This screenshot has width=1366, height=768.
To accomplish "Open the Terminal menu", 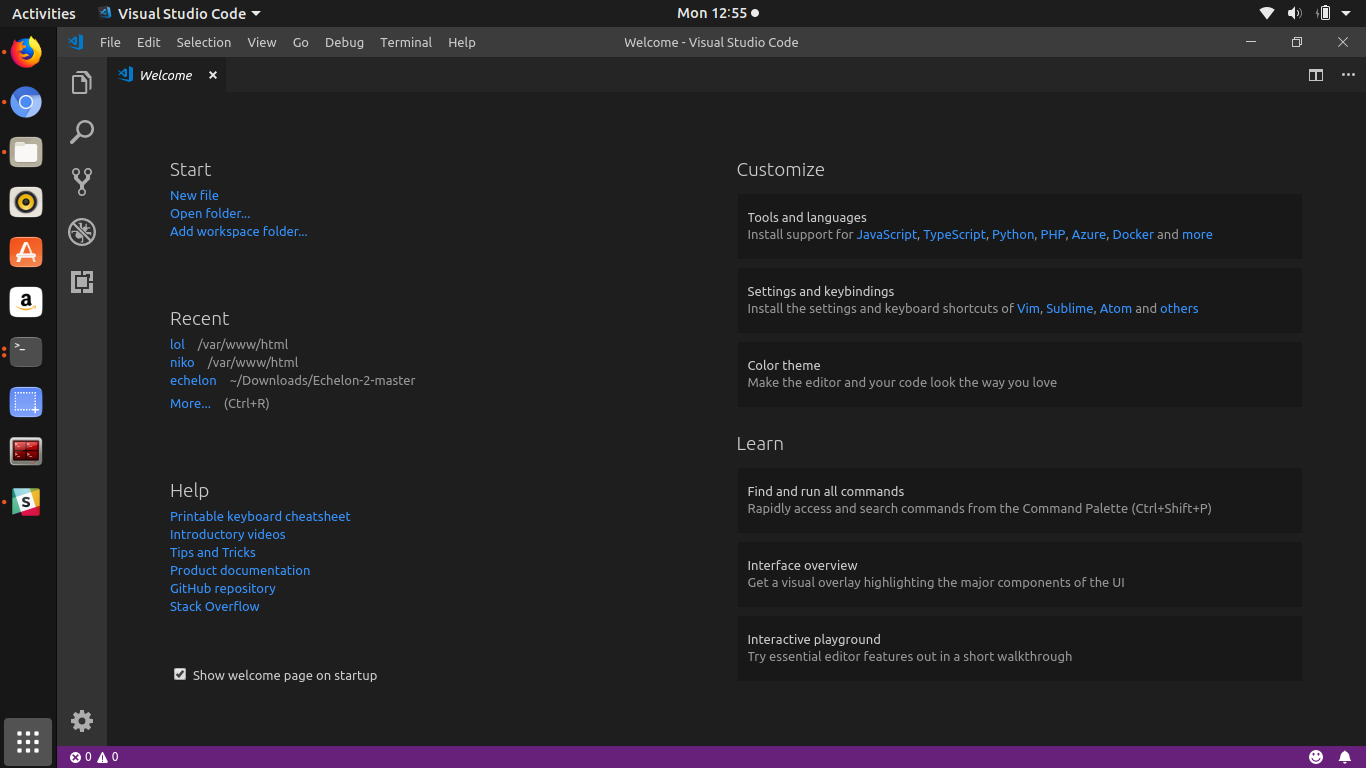I will click(x=406, y=42).
